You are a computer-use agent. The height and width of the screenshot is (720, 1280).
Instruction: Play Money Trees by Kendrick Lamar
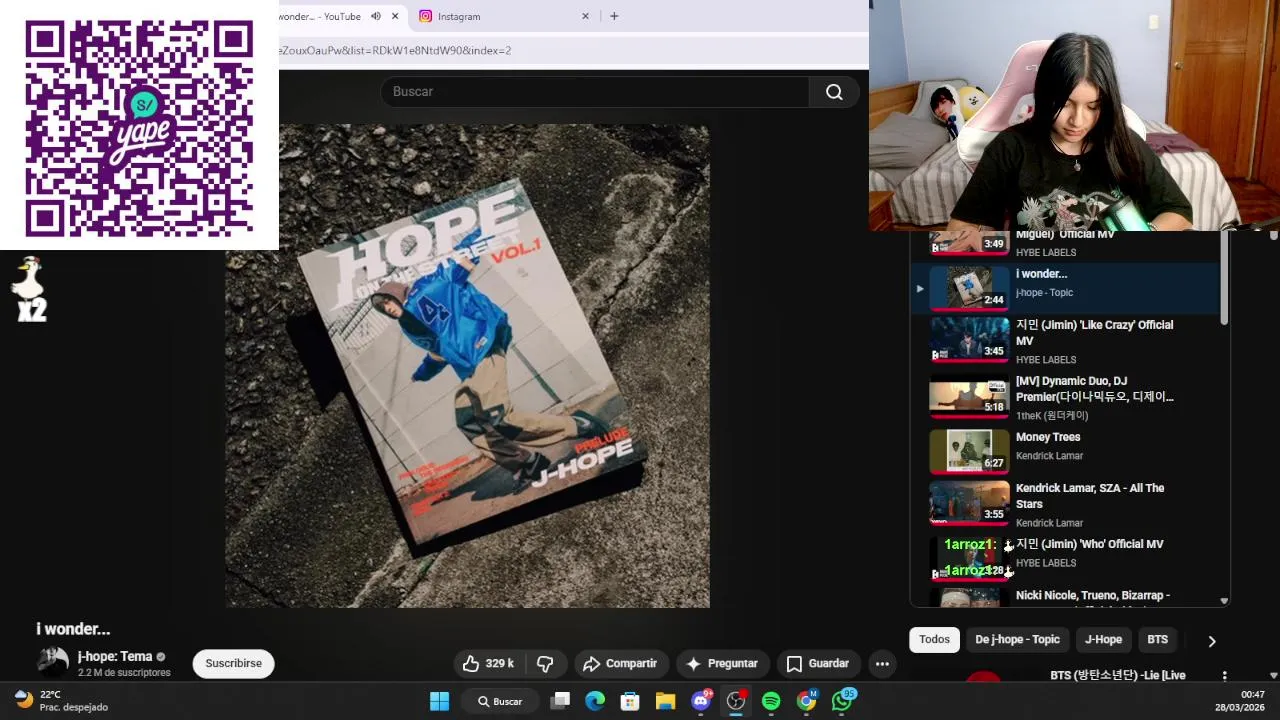pyautogui.click(x=1065, y=453)
